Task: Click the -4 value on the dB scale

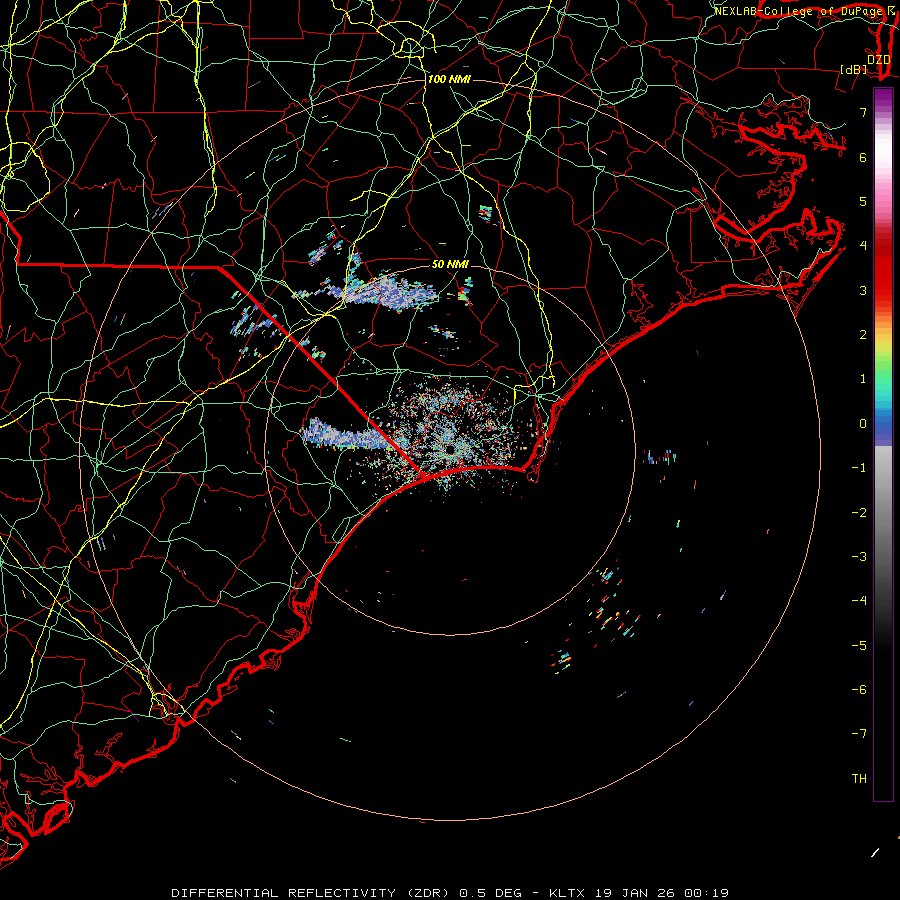Action: click(x=859, y=601)
